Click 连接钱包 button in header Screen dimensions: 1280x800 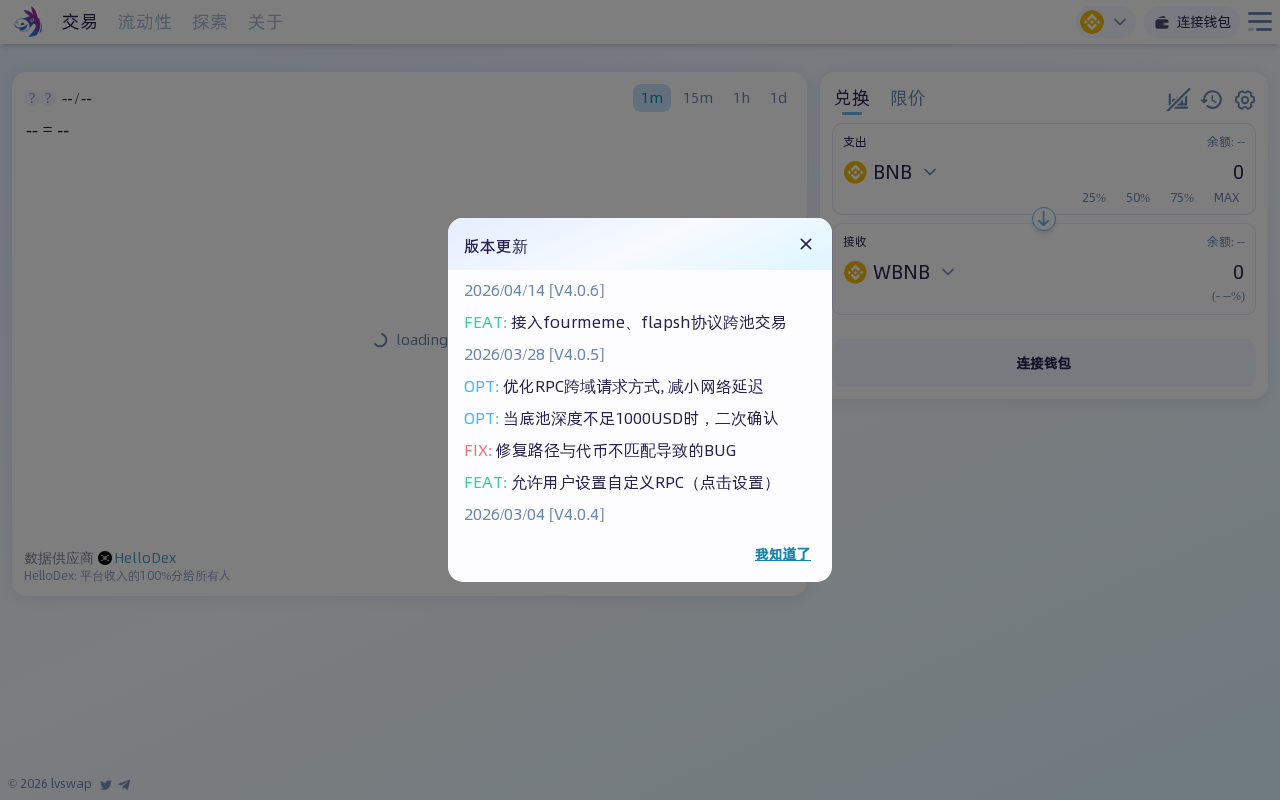[x=1192, y=22]
